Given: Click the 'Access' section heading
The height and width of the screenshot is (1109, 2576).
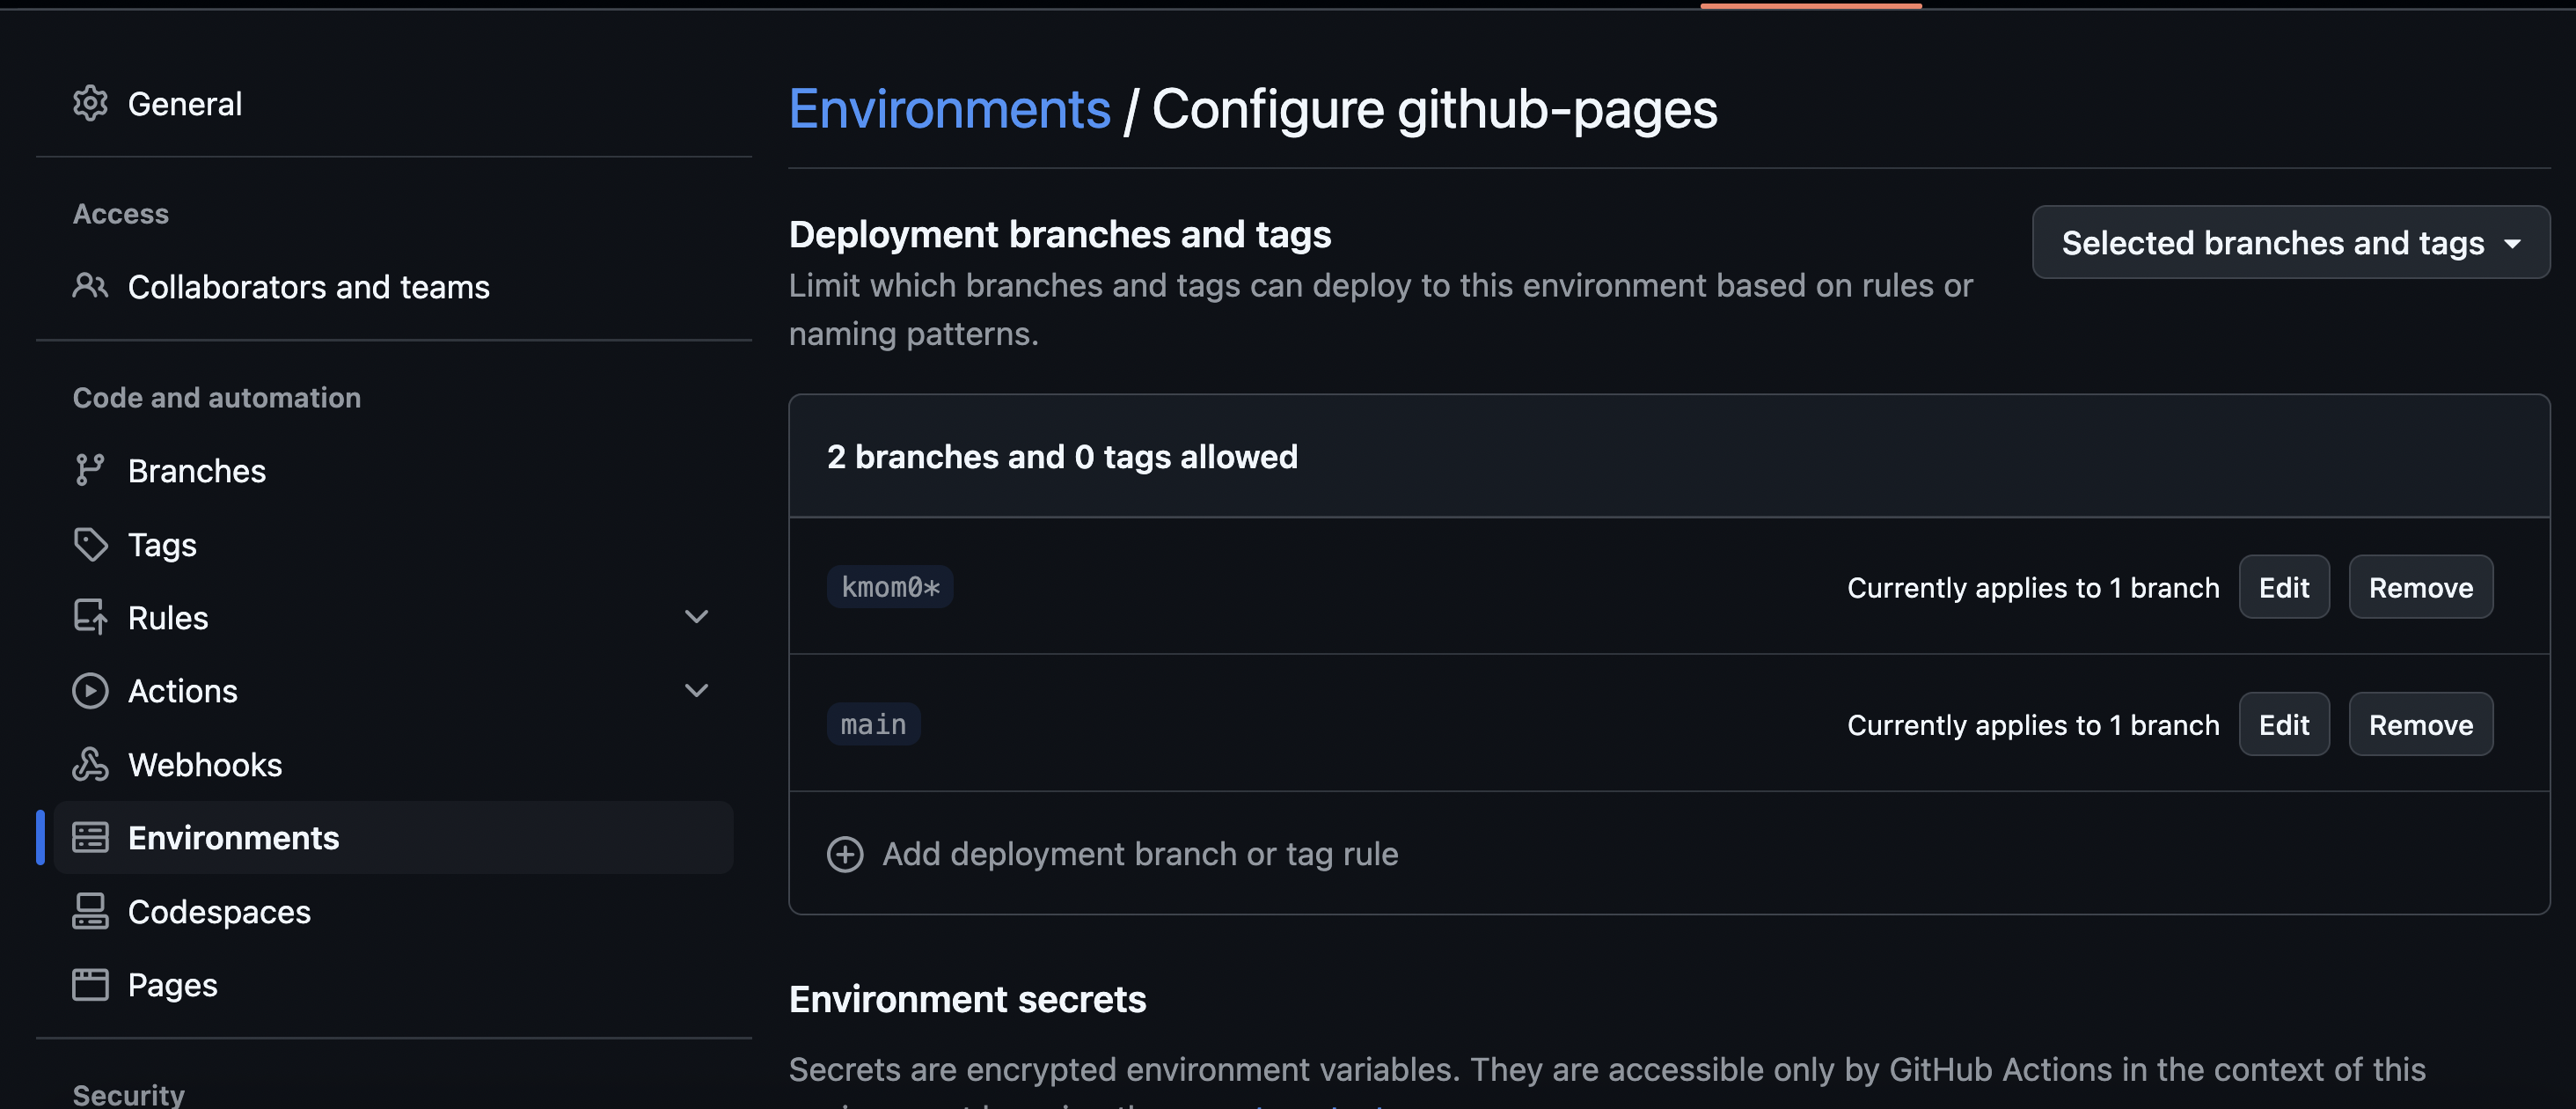Looking at the screenshot, I should [121, 214].
